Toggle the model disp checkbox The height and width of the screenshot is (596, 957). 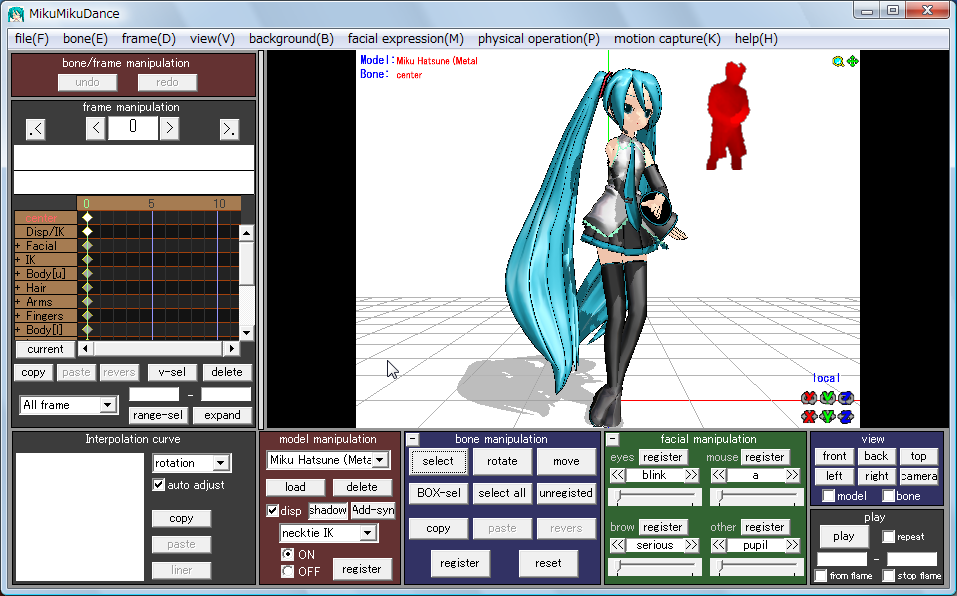tap(273, 511)
